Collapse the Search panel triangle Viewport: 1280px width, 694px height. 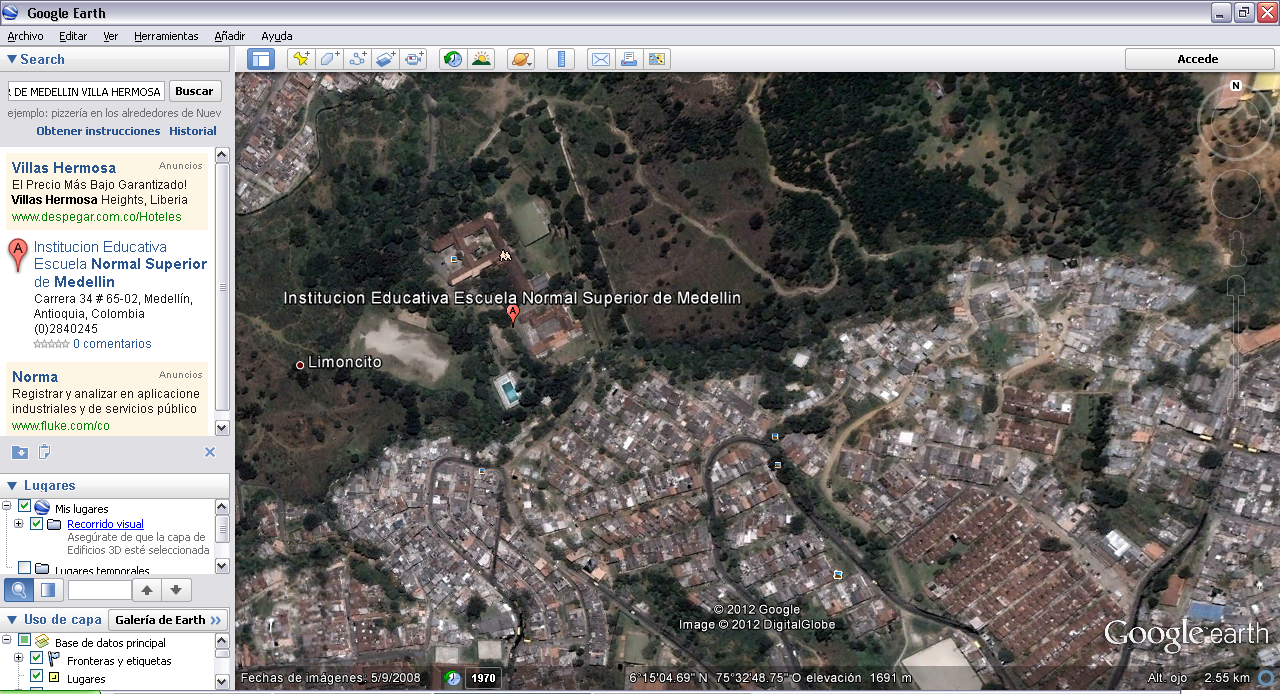pyautogui.click(x=11, y=59)
